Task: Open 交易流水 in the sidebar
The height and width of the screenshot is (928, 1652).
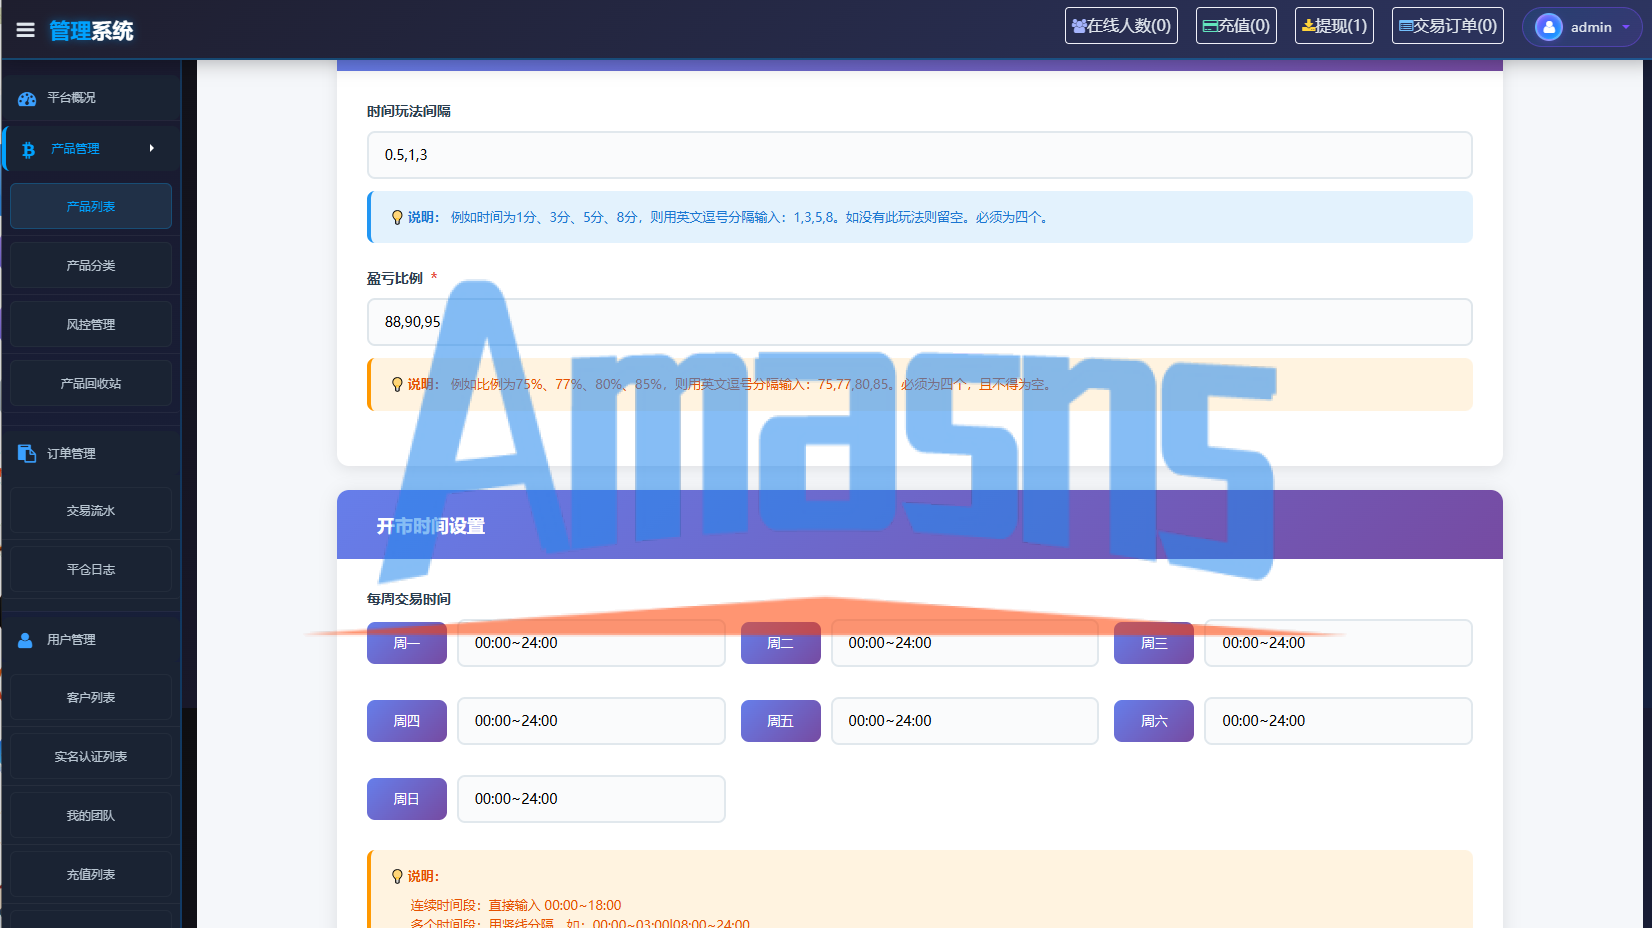Action: pos(91,510)
